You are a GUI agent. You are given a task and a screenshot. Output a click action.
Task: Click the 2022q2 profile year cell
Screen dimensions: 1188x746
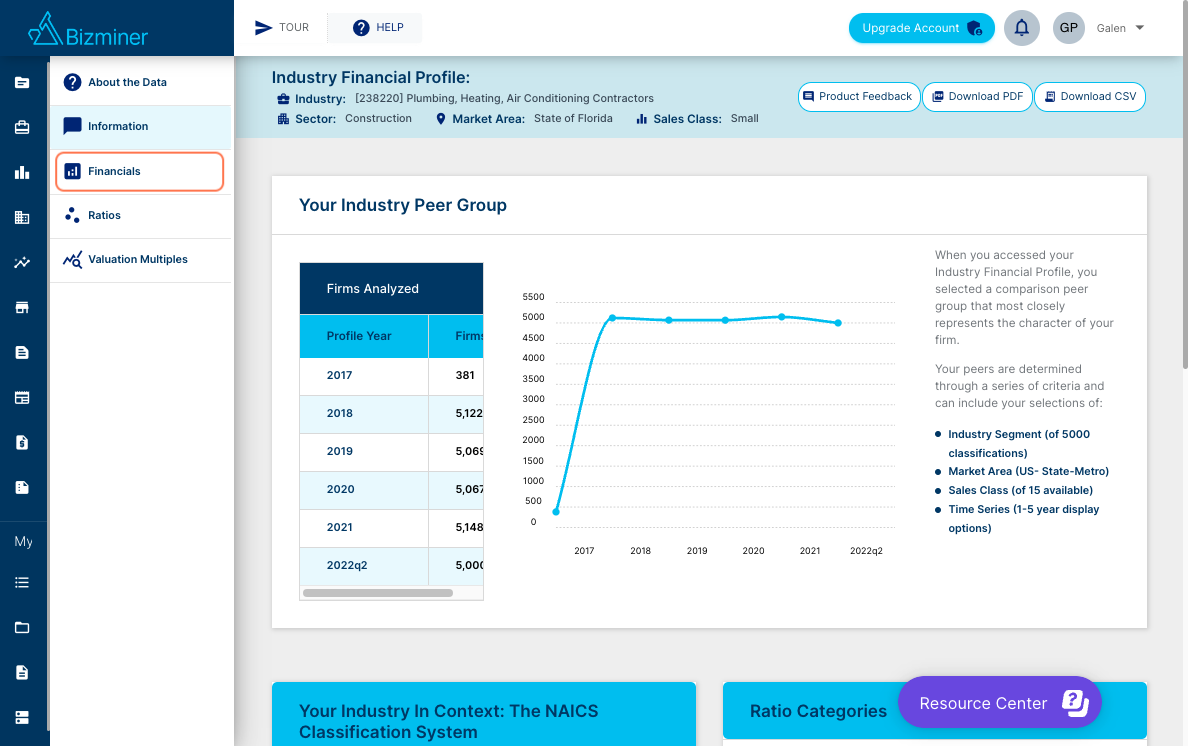pyautogui.click(x=364, y=566)
